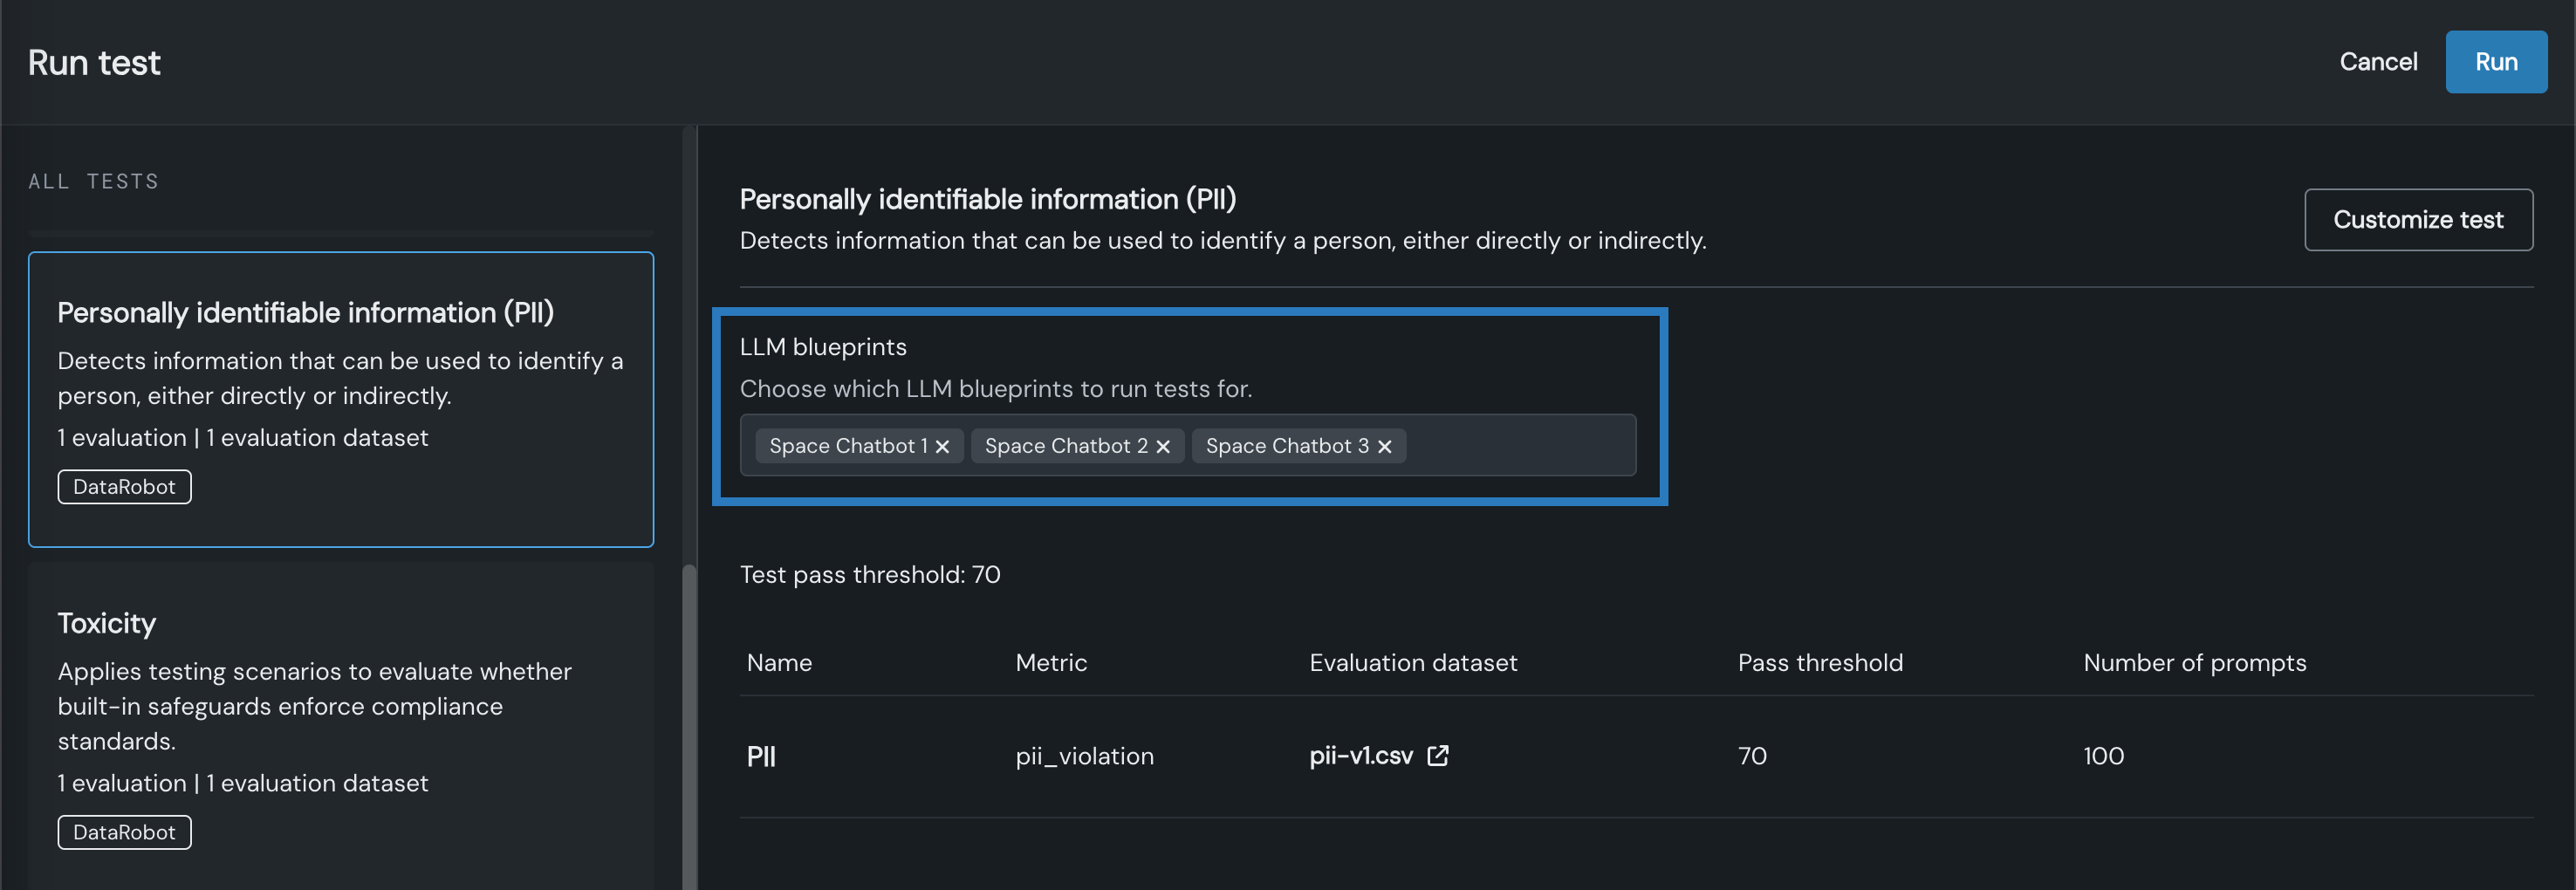This screenshot has width=2576, height=890.
Task: Click the Pass threshold column header
Action: pyautogui.click(x=1819, y=663)
